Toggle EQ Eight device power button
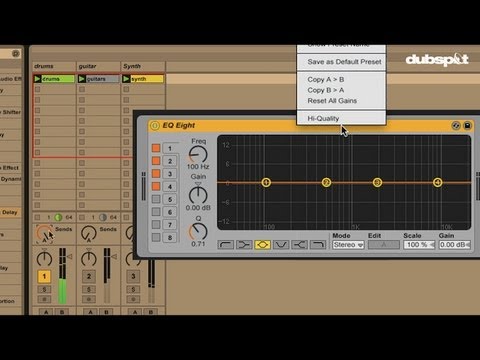This screenshot has width=480, height=360. pyautogui.click(x=155, y=125)
